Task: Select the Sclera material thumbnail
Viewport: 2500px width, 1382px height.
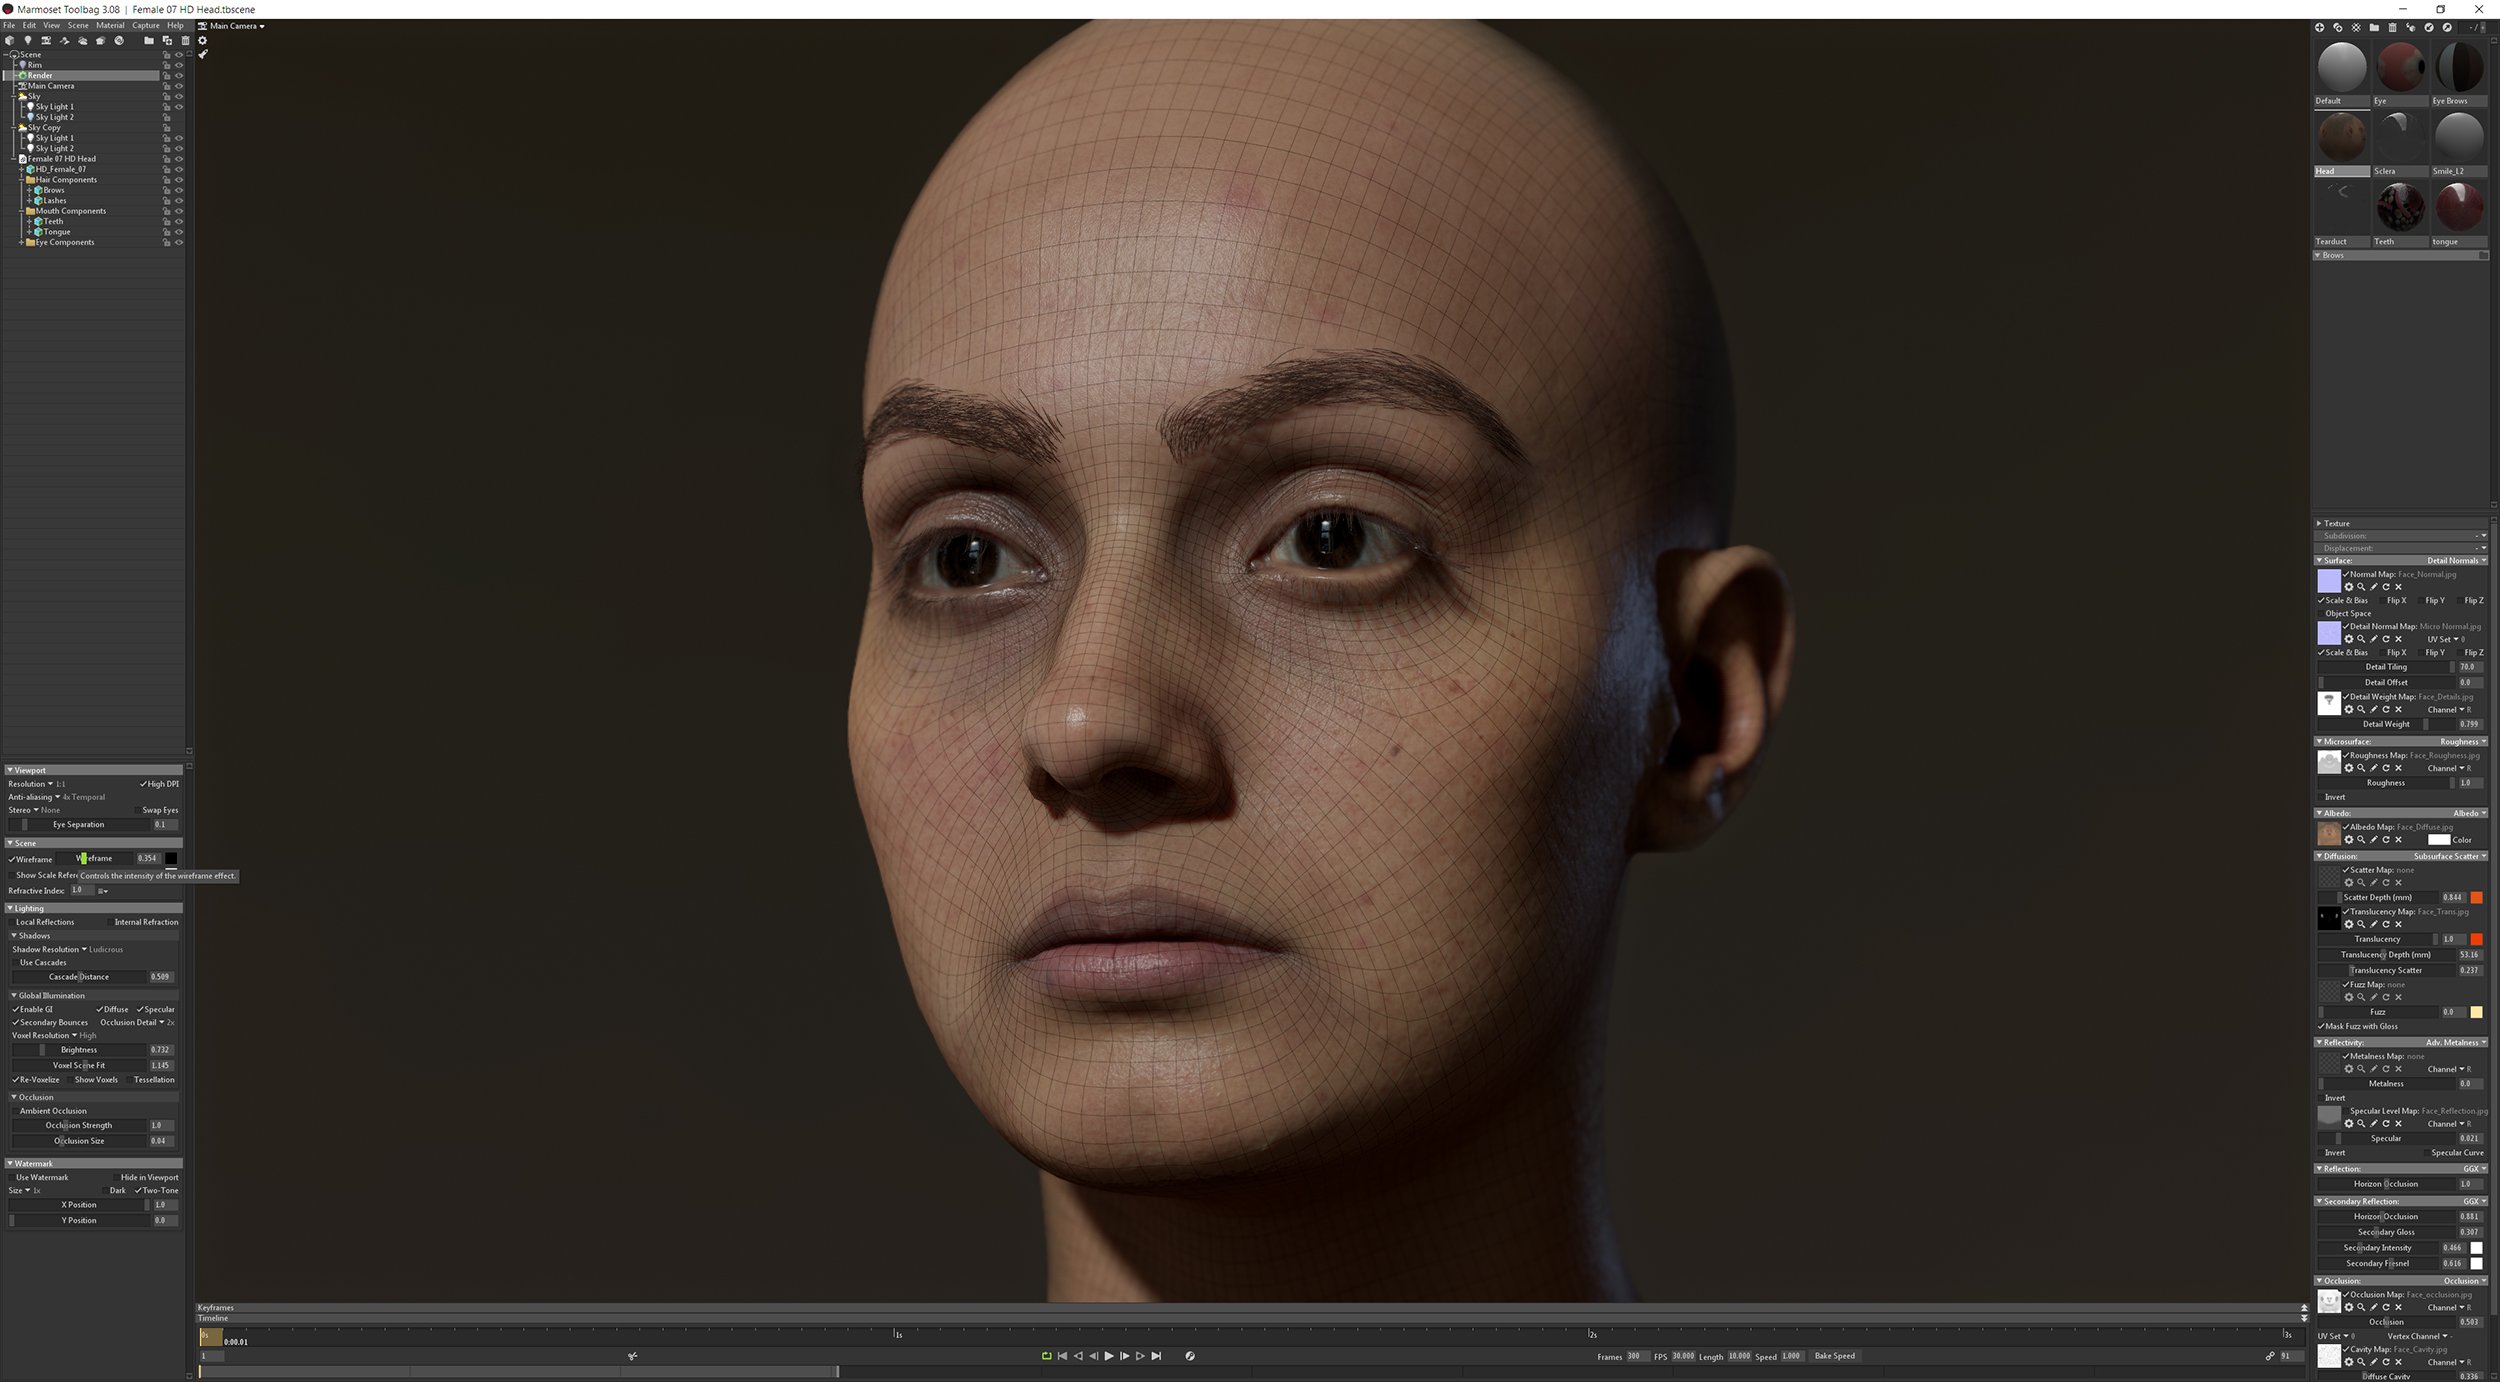Action: [2400, 137]
